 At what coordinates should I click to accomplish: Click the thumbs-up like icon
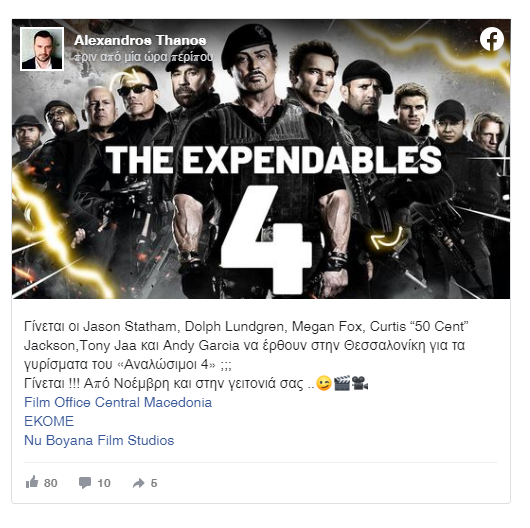[32, 482]
